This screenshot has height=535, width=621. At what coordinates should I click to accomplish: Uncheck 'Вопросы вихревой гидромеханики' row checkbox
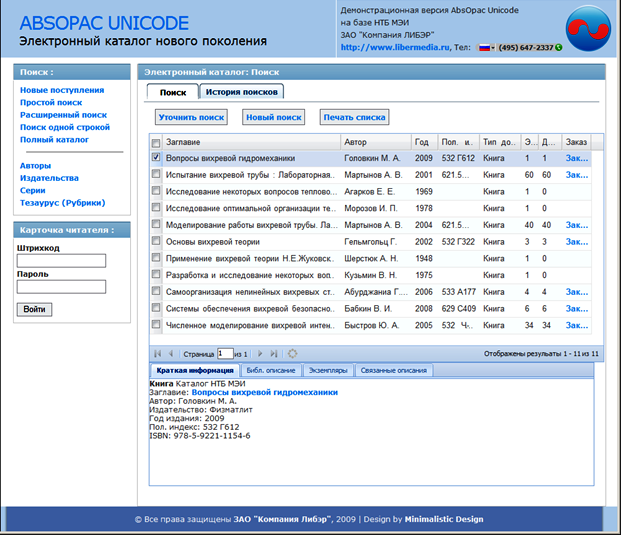pos(156,157)
